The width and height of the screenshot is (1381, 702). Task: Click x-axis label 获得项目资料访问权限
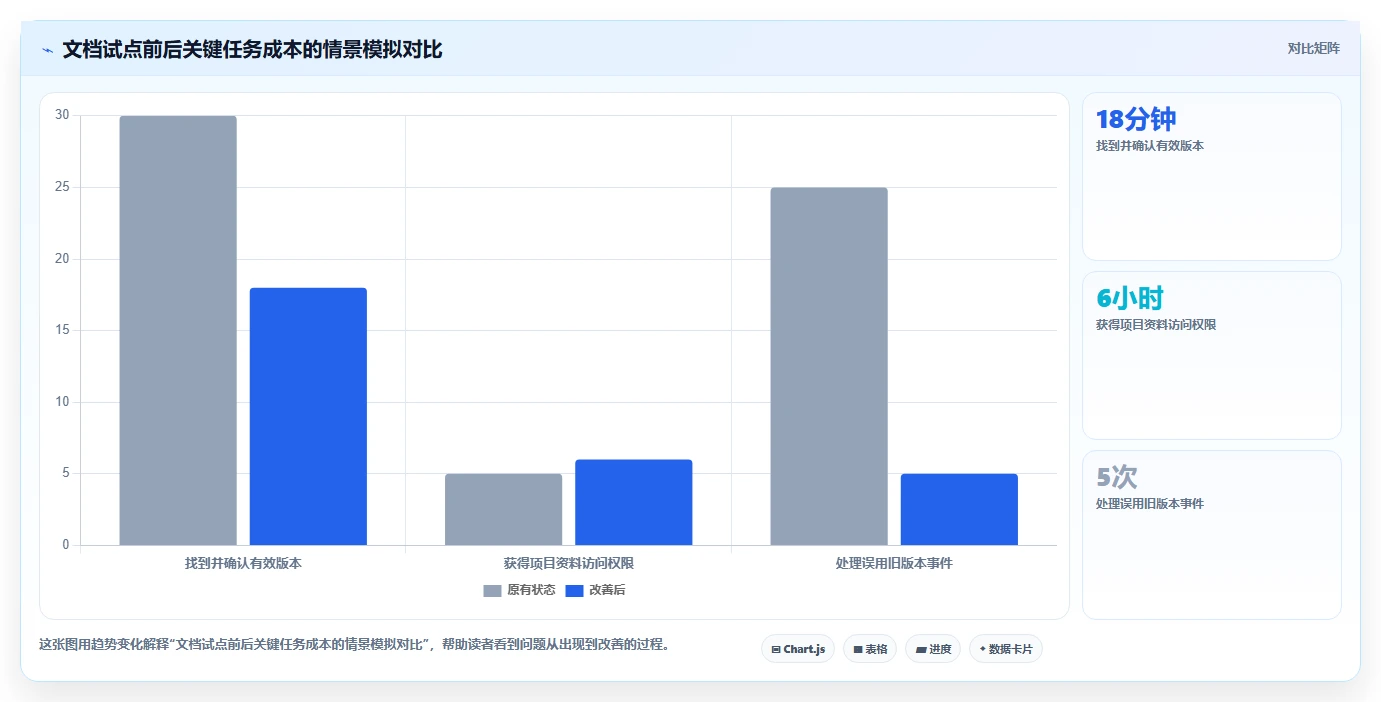pos(568,563)
